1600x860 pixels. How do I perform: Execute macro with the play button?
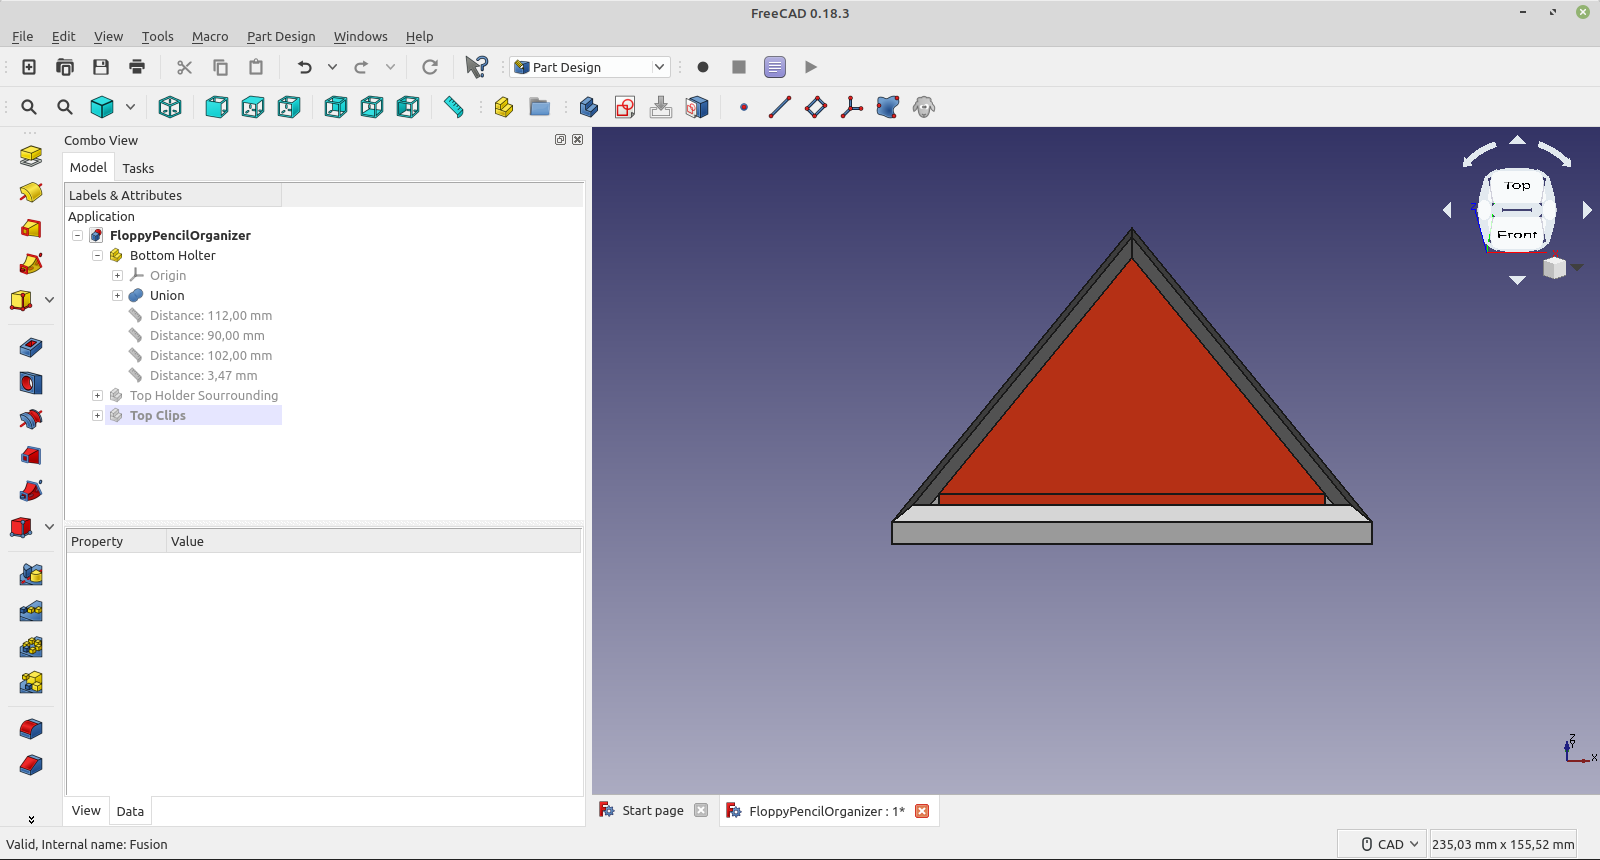(811, 67)
